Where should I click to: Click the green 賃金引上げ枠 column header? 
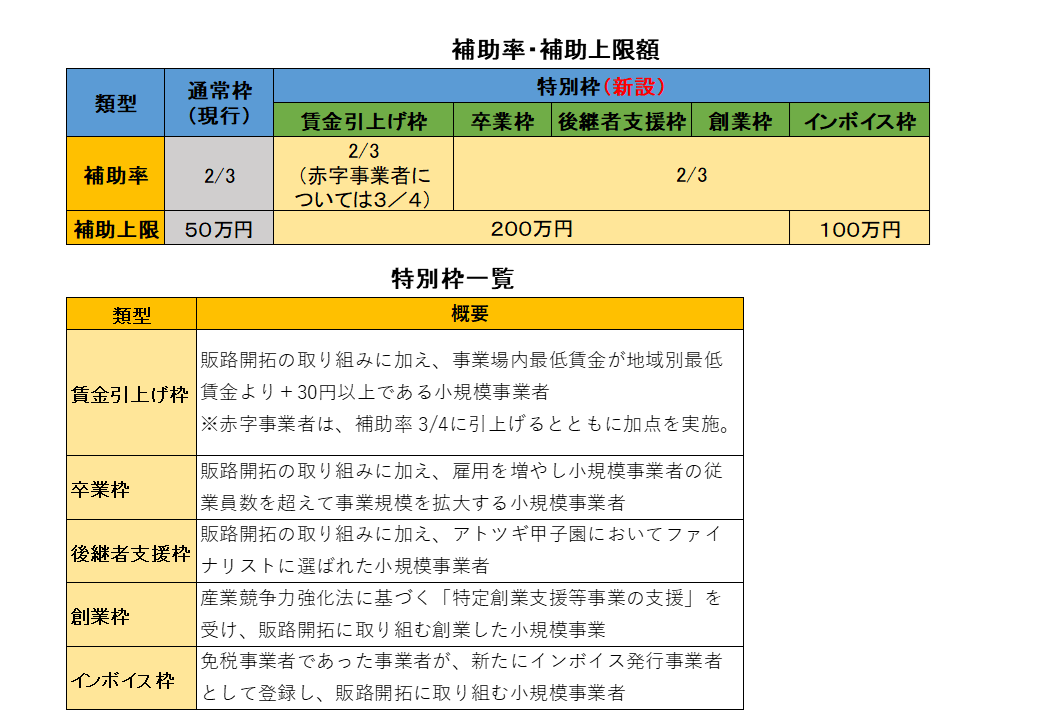coord(363,121)
